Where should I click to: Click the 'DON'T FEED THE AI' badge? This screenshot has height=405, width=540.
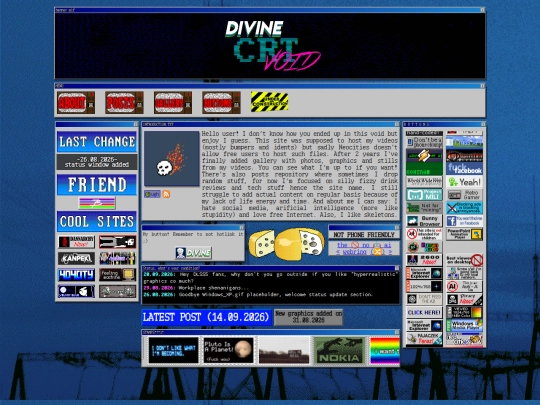pyautogui.click(x=424, y=299)
